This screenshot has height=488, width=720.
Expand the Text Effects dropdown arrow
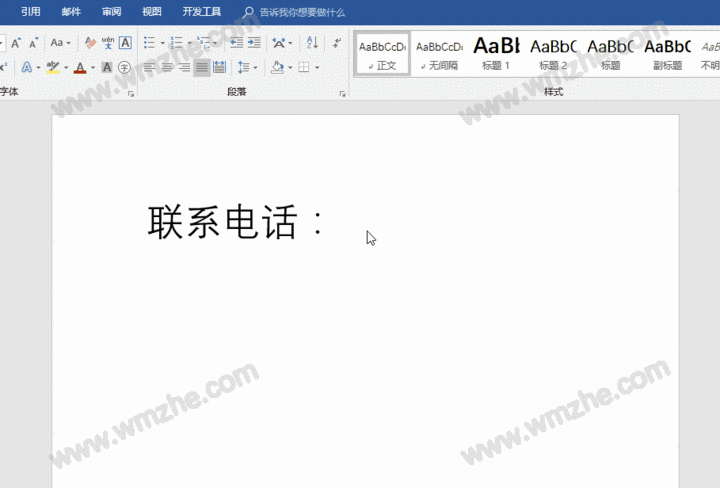38,68
